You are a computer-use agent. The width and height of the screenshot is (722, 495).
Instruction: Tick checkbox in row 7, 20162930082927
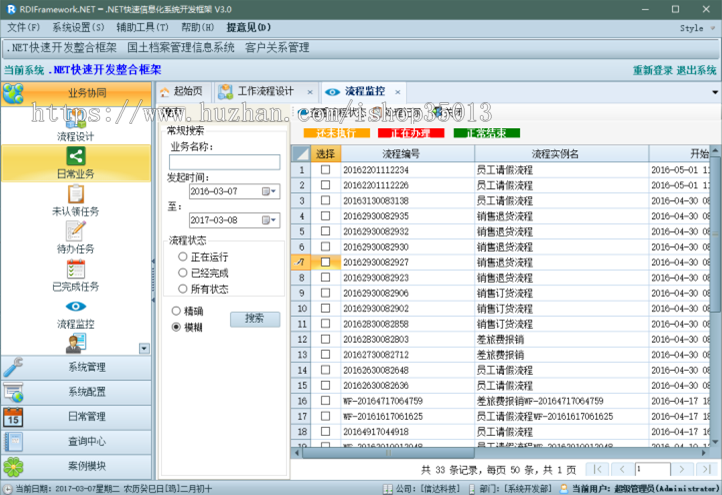(x=326, y=262)
